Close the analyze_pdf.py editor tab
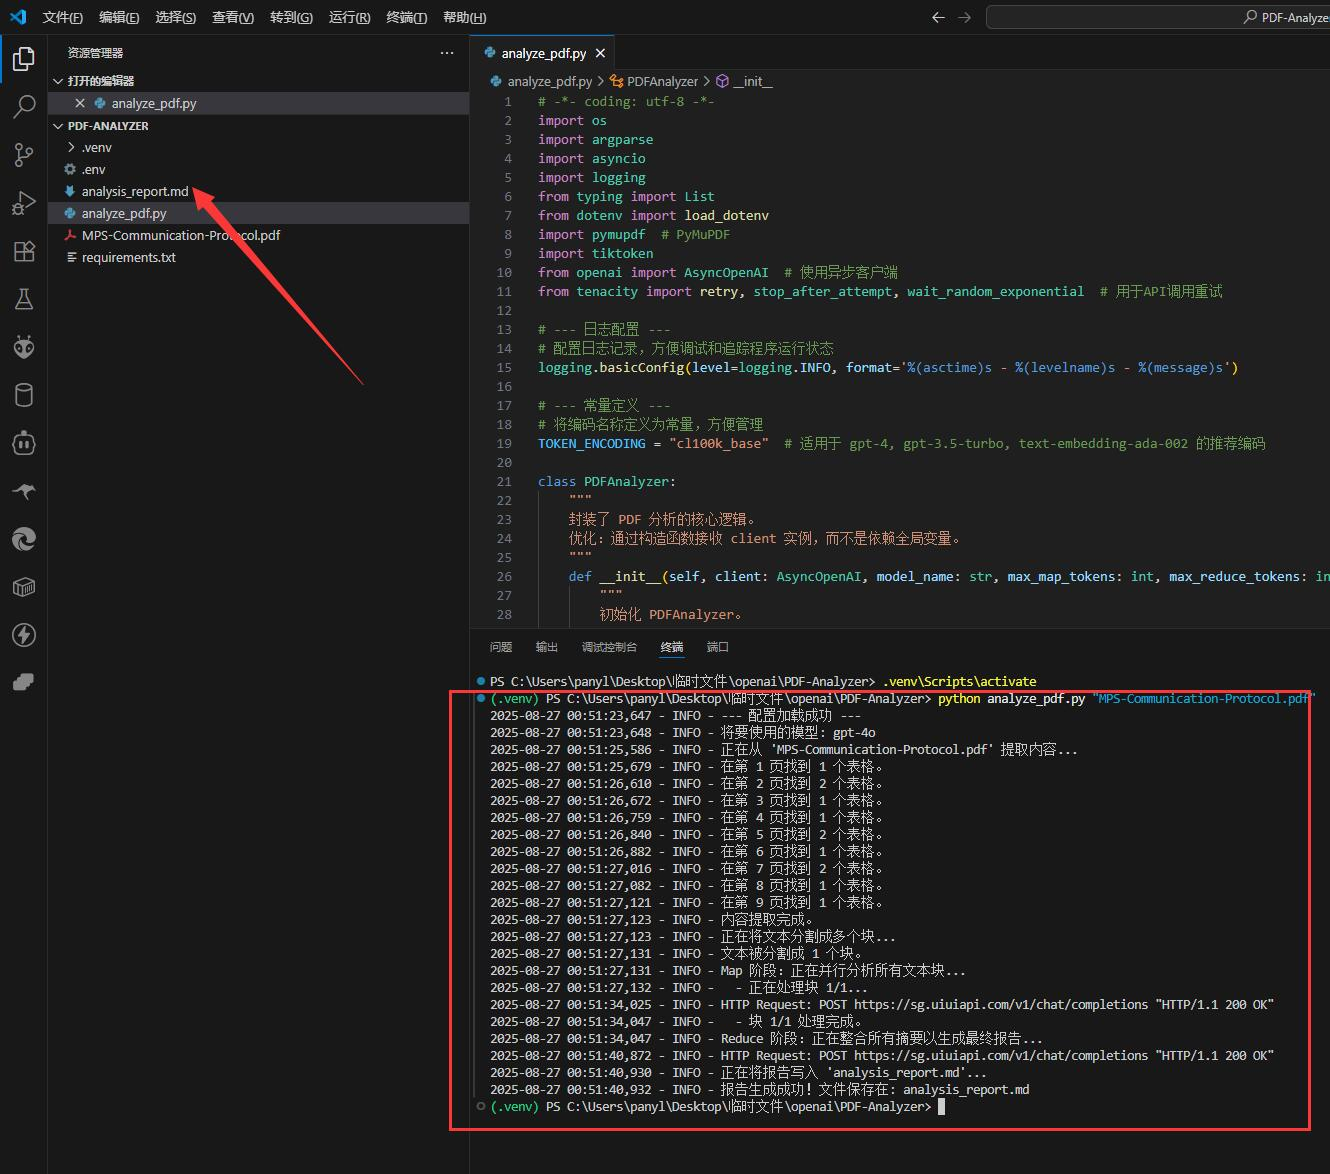Image resolution: width=1330 pixels, height=1174 pixels. pyautogui.click(x=600, y=53)
